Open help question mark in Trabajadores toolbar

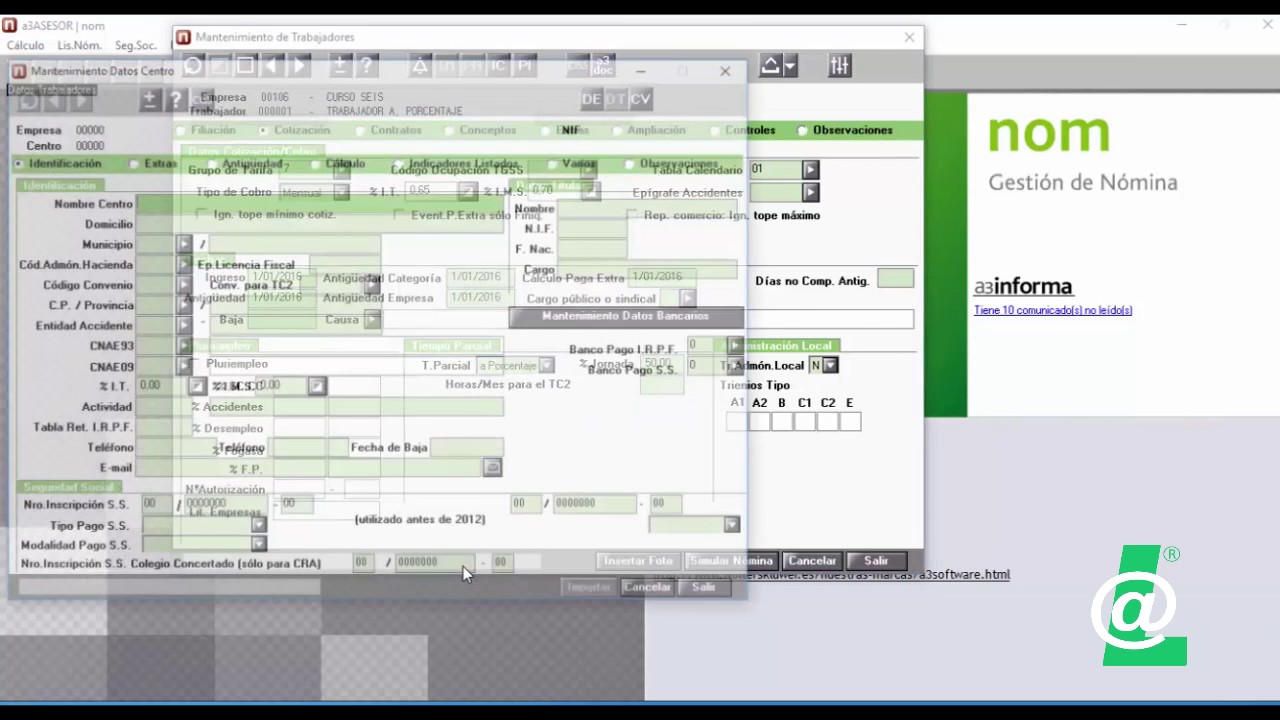[366, 66]
